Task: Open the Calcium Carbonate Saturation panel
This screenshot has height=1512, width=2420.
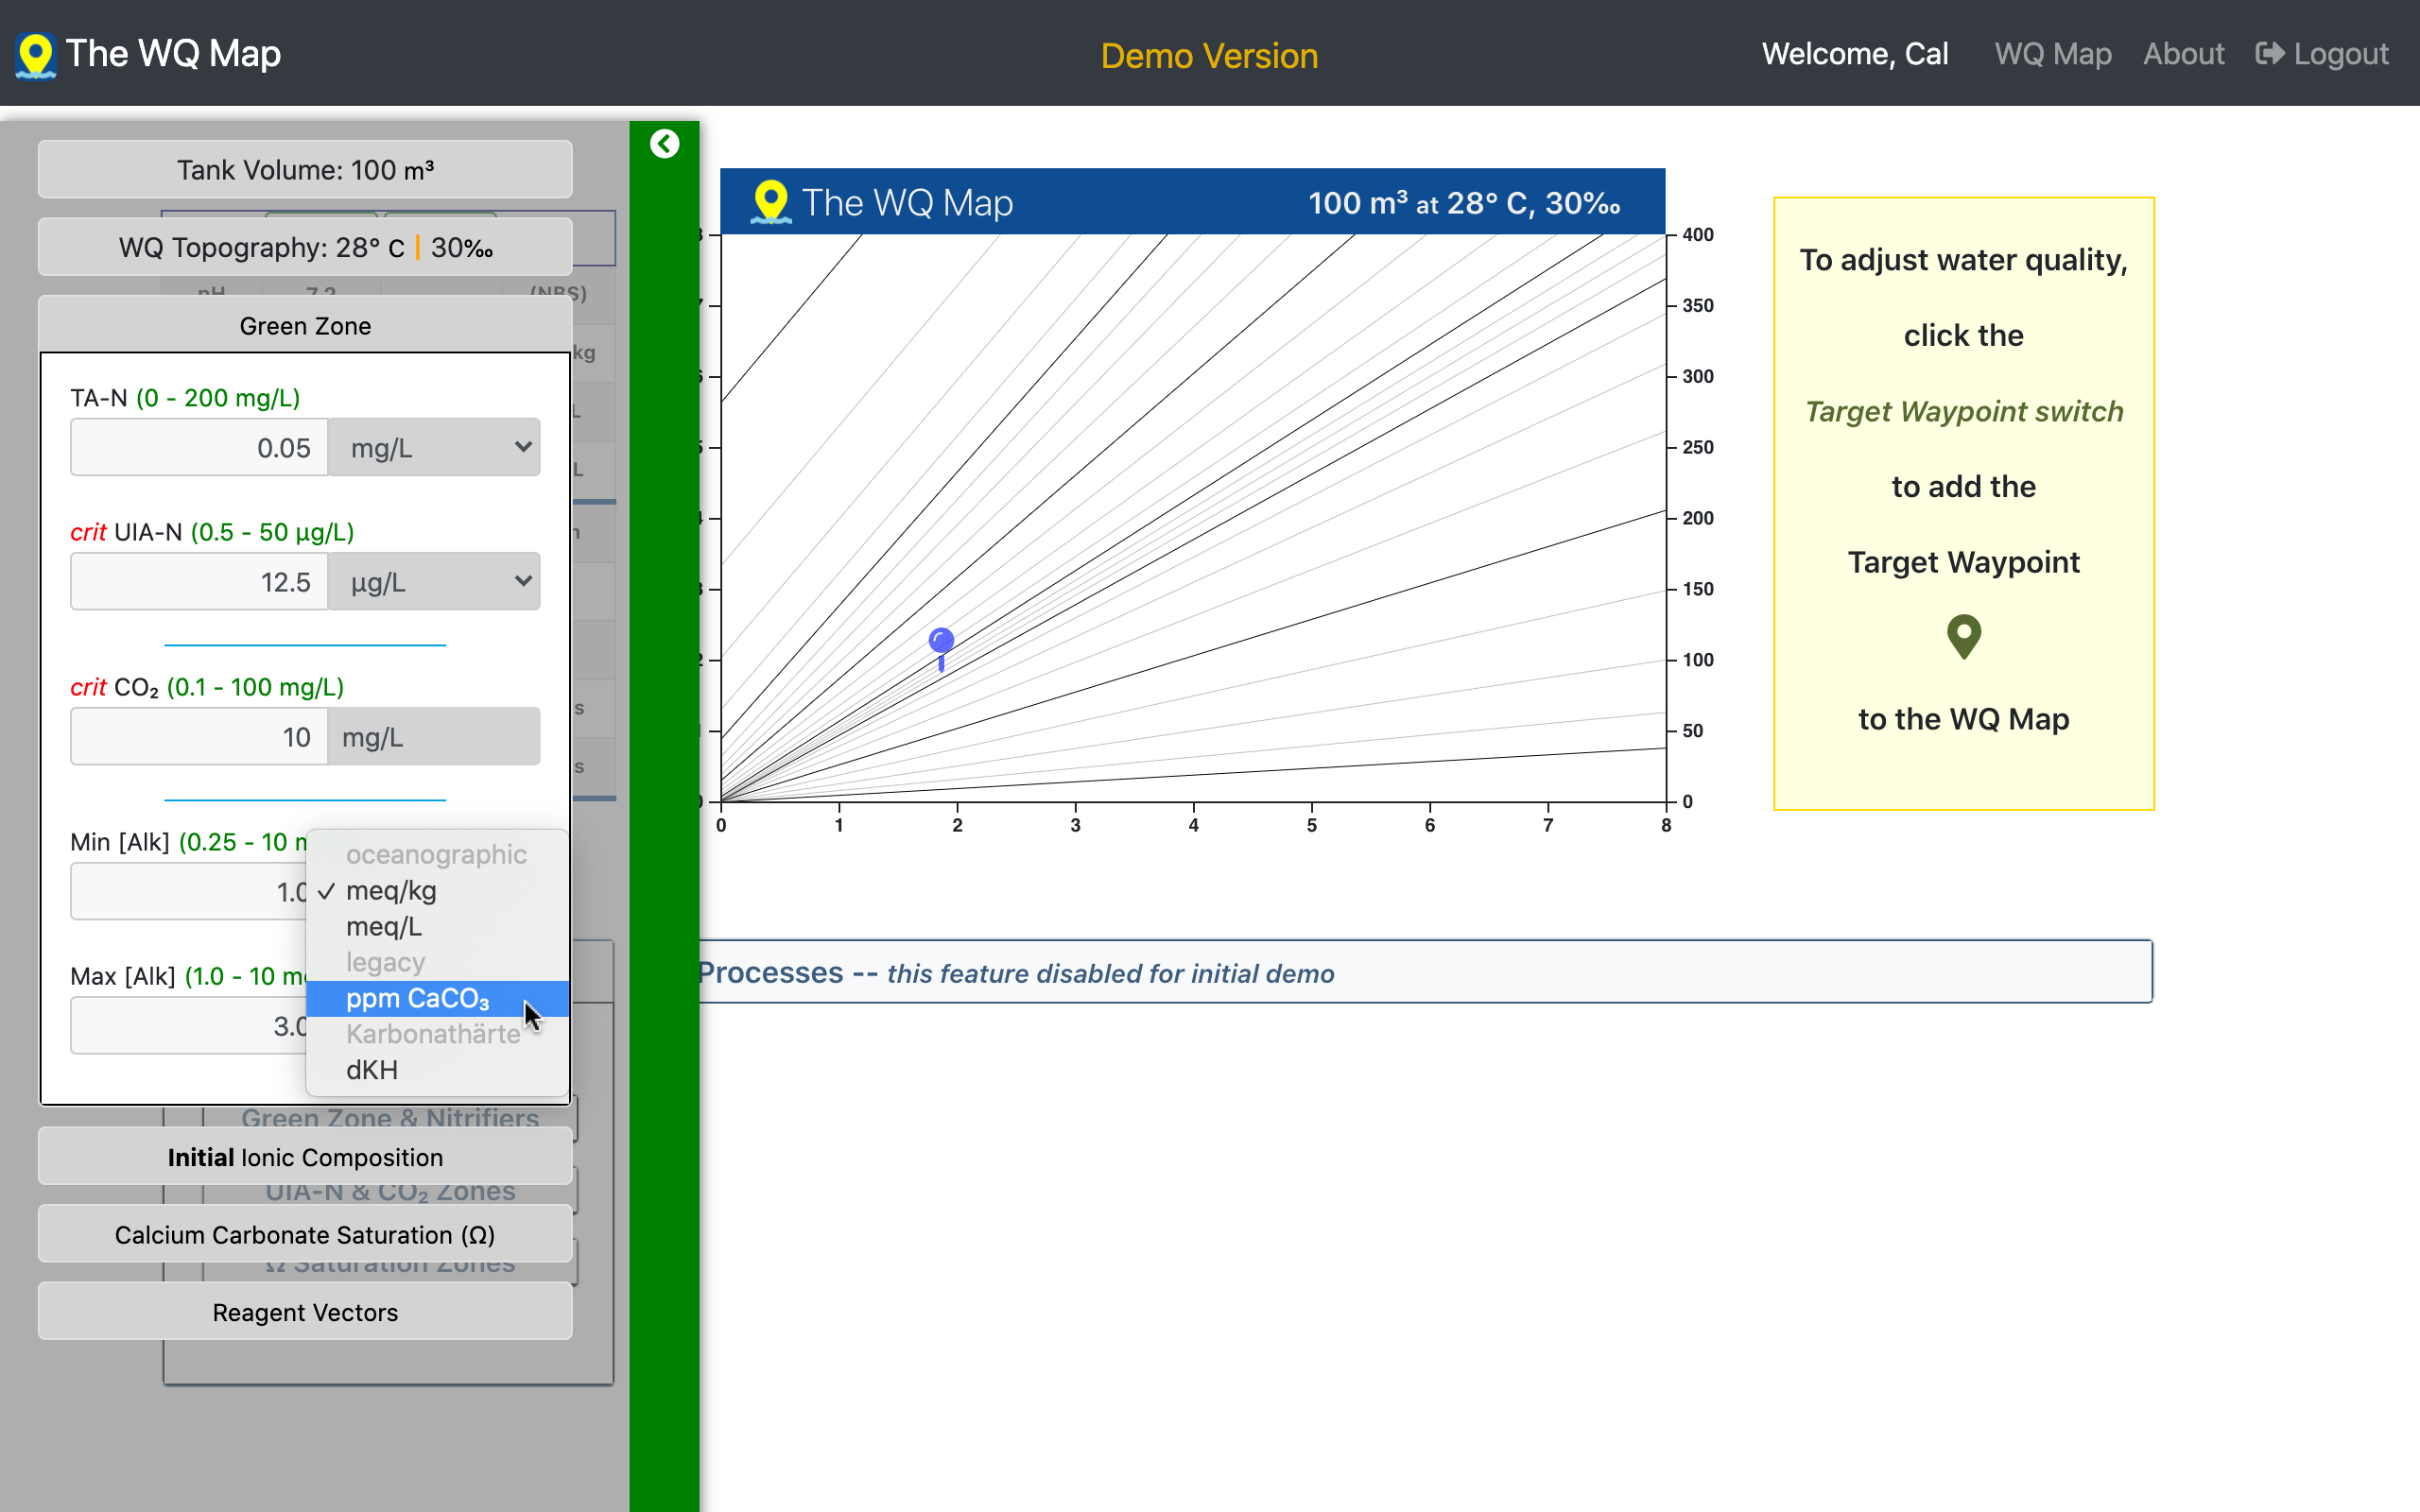Action: [305, 1235]
